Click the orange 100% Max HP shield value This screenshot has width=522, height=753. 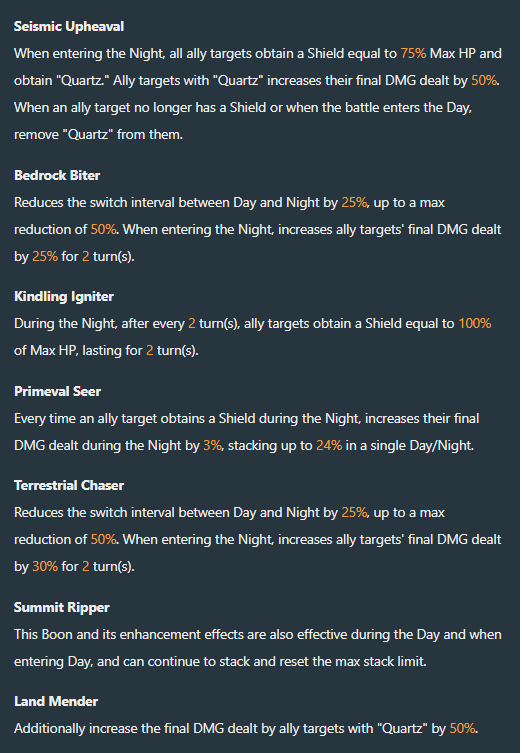coord(475,323)
